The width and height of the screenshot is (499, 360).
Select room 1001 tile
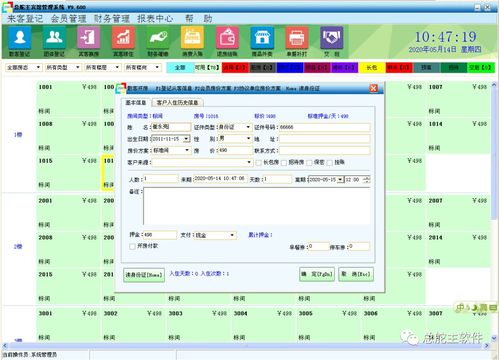coord(68,99)
